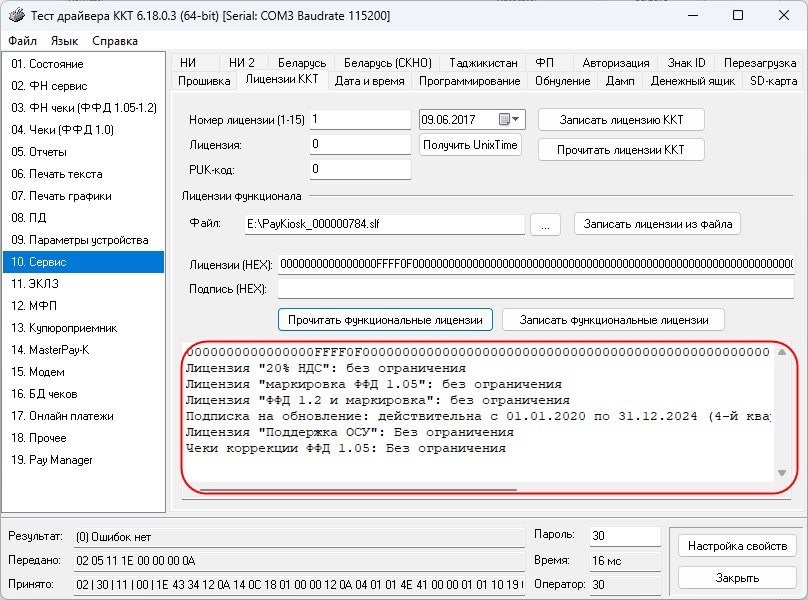Switch to the Дата и время tab

pyautogui.click(x=370, y=81)
